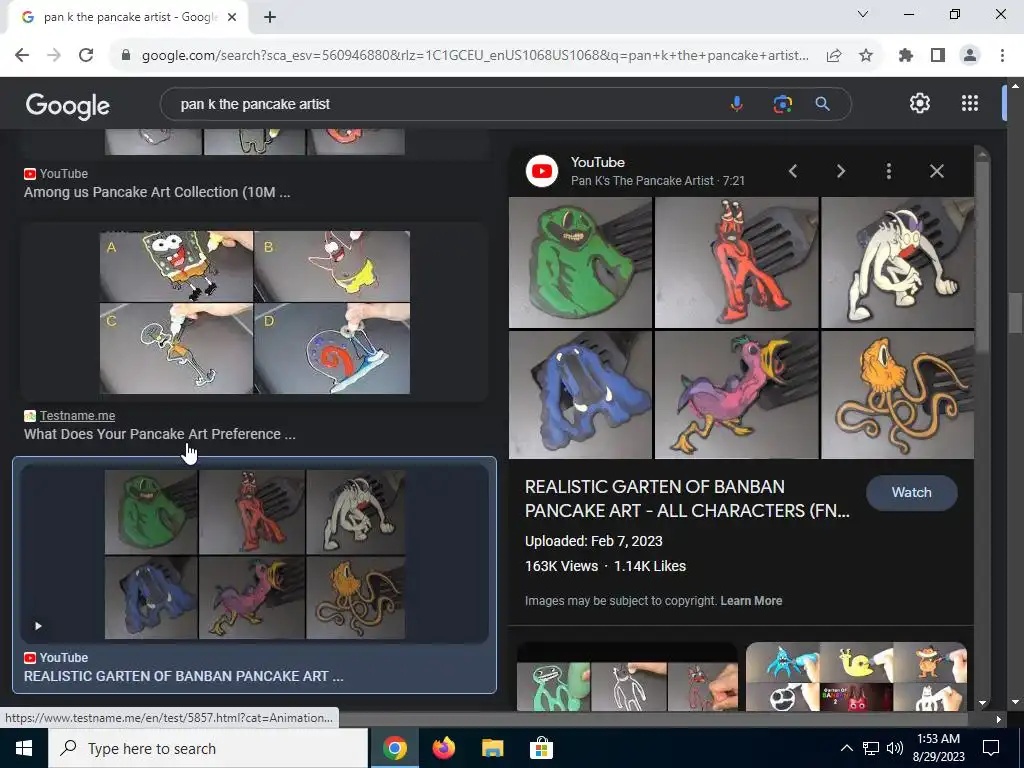Click the Watch button

(x=912, y=492)
